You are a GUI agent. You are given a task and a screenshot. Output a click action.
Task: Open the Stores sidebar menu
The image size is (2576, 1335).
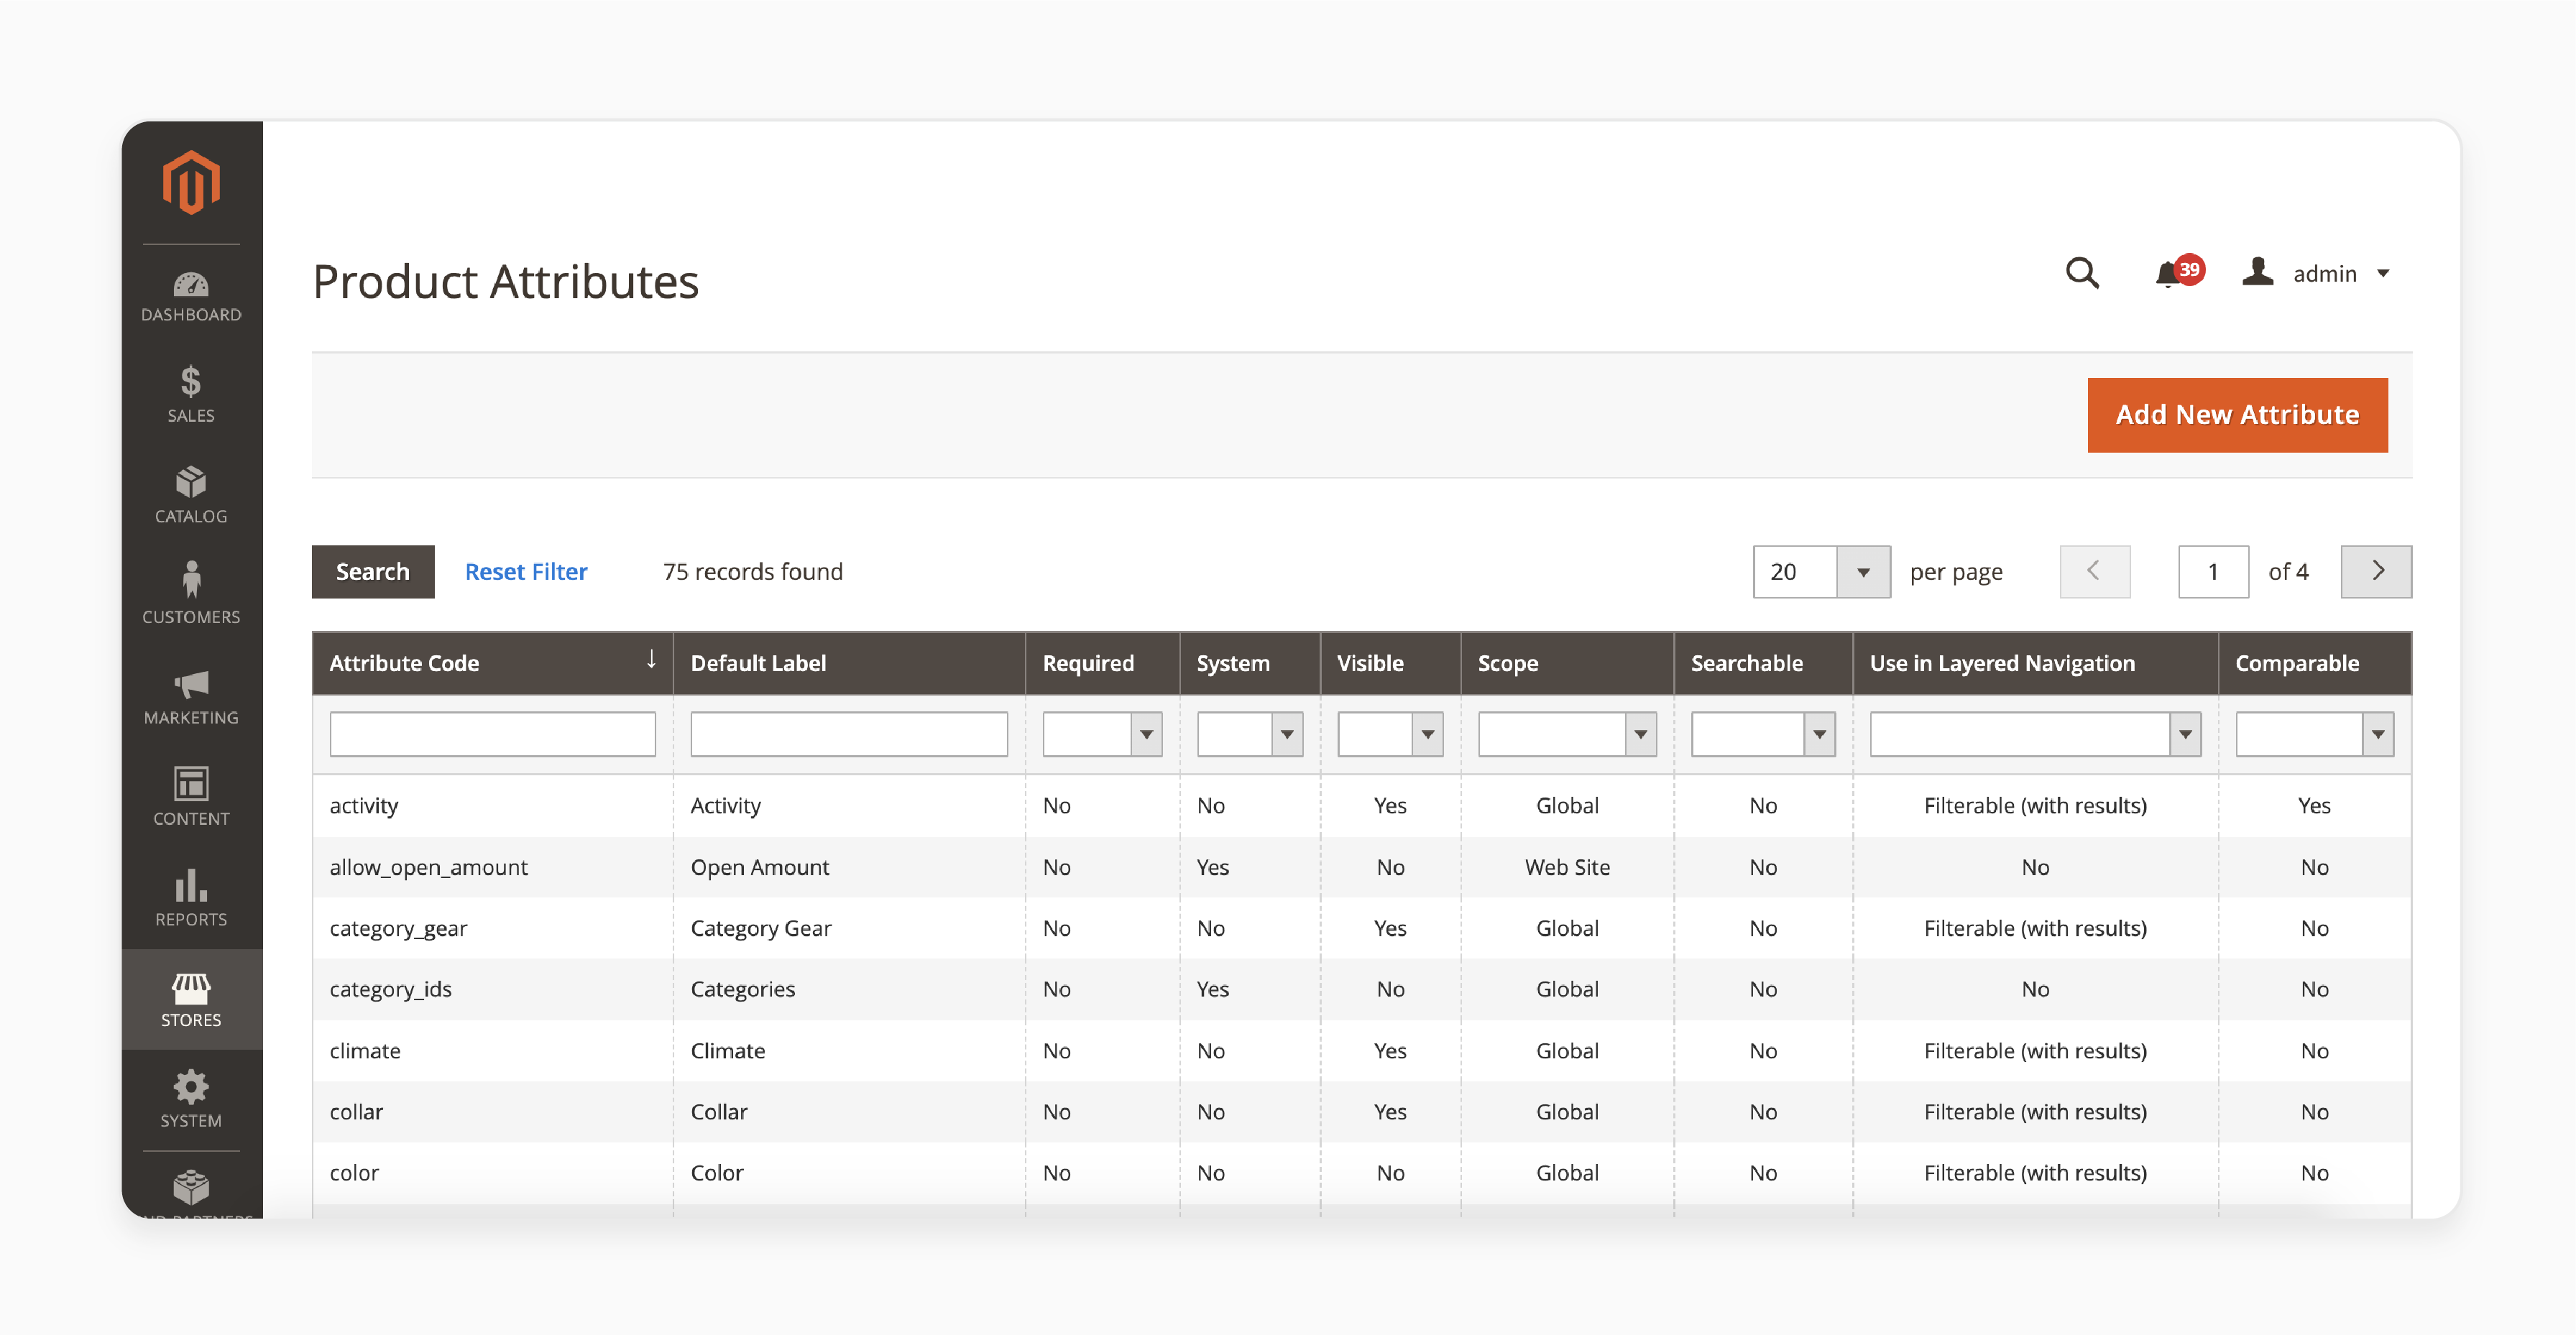[x=191, y=999]
